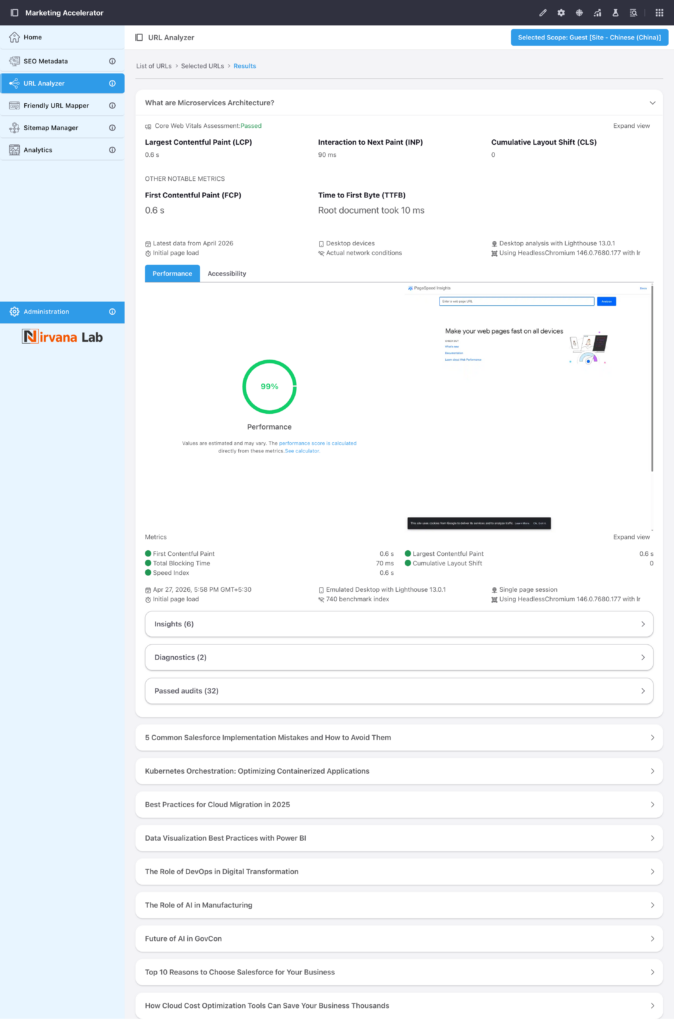Click Total Blocking Time metric row

click(x=269, y=563)
